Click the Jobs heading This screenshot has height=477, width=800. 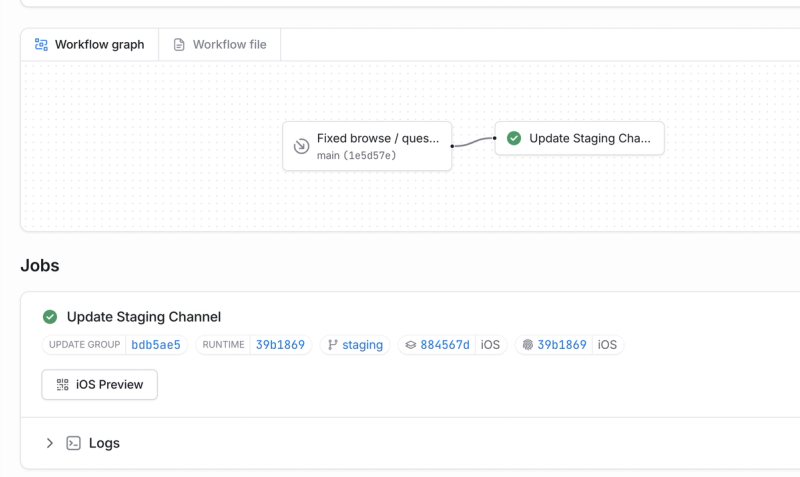[40, 265]
